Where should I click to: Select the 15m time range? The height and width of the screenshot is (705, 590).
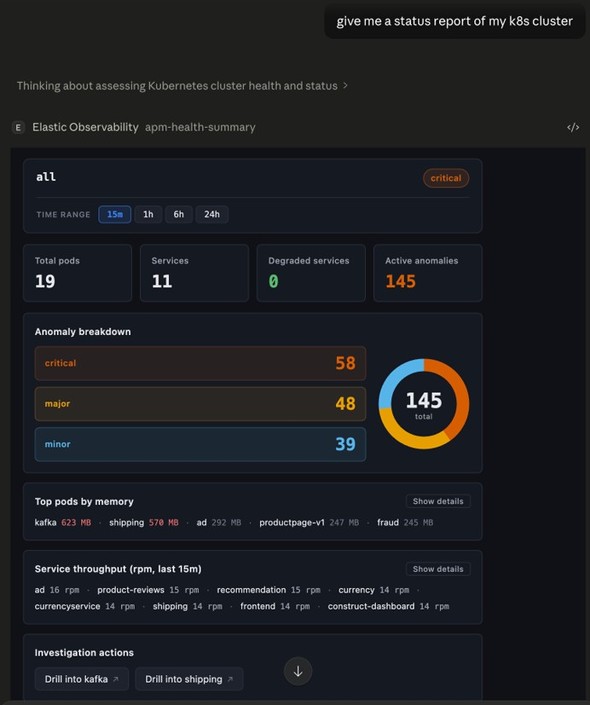(x=115, y=214)
